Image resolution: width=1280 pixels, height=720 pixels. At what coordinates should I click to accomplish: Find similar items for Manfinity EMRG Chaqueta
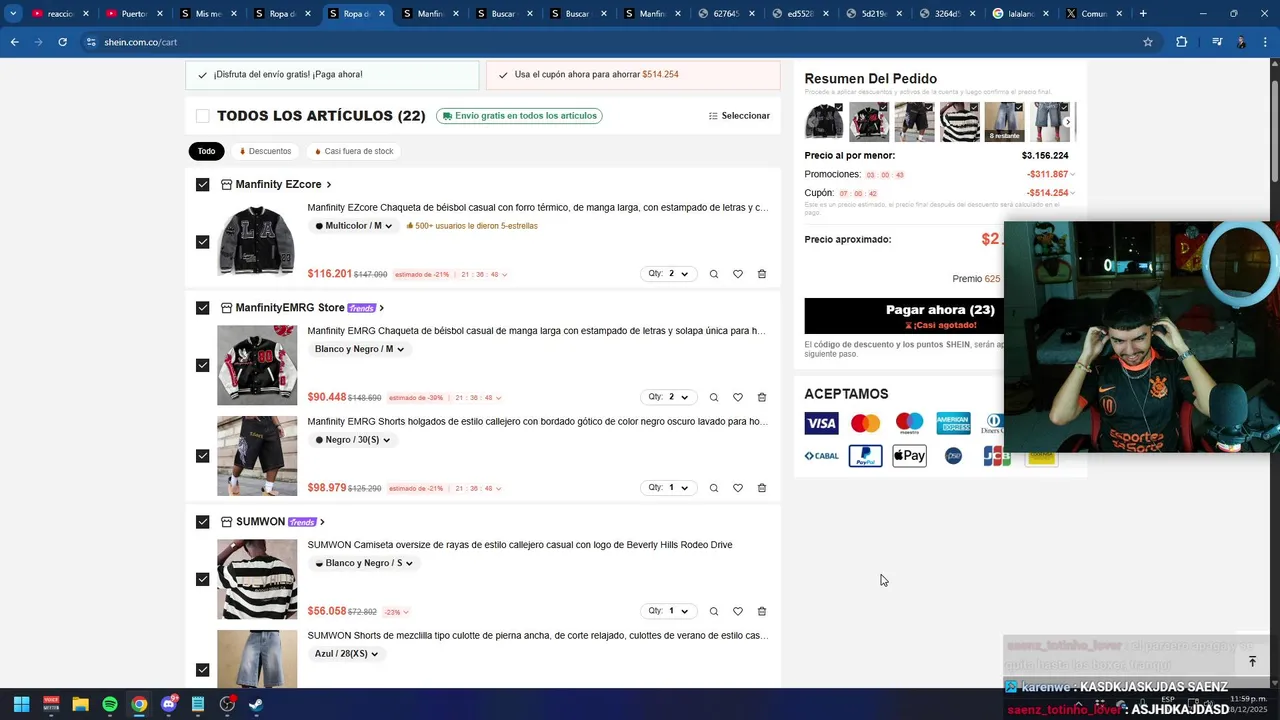tap(713, 397)
